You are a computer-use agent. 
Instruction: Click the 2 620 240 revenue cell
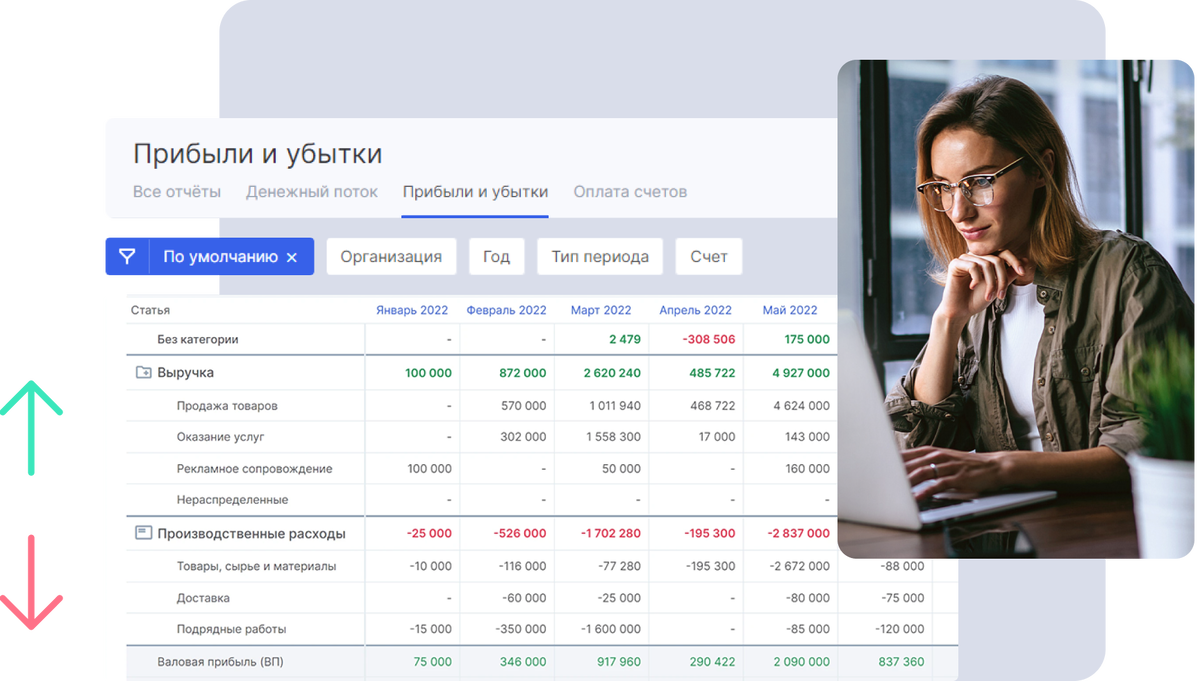coord(612,372)
